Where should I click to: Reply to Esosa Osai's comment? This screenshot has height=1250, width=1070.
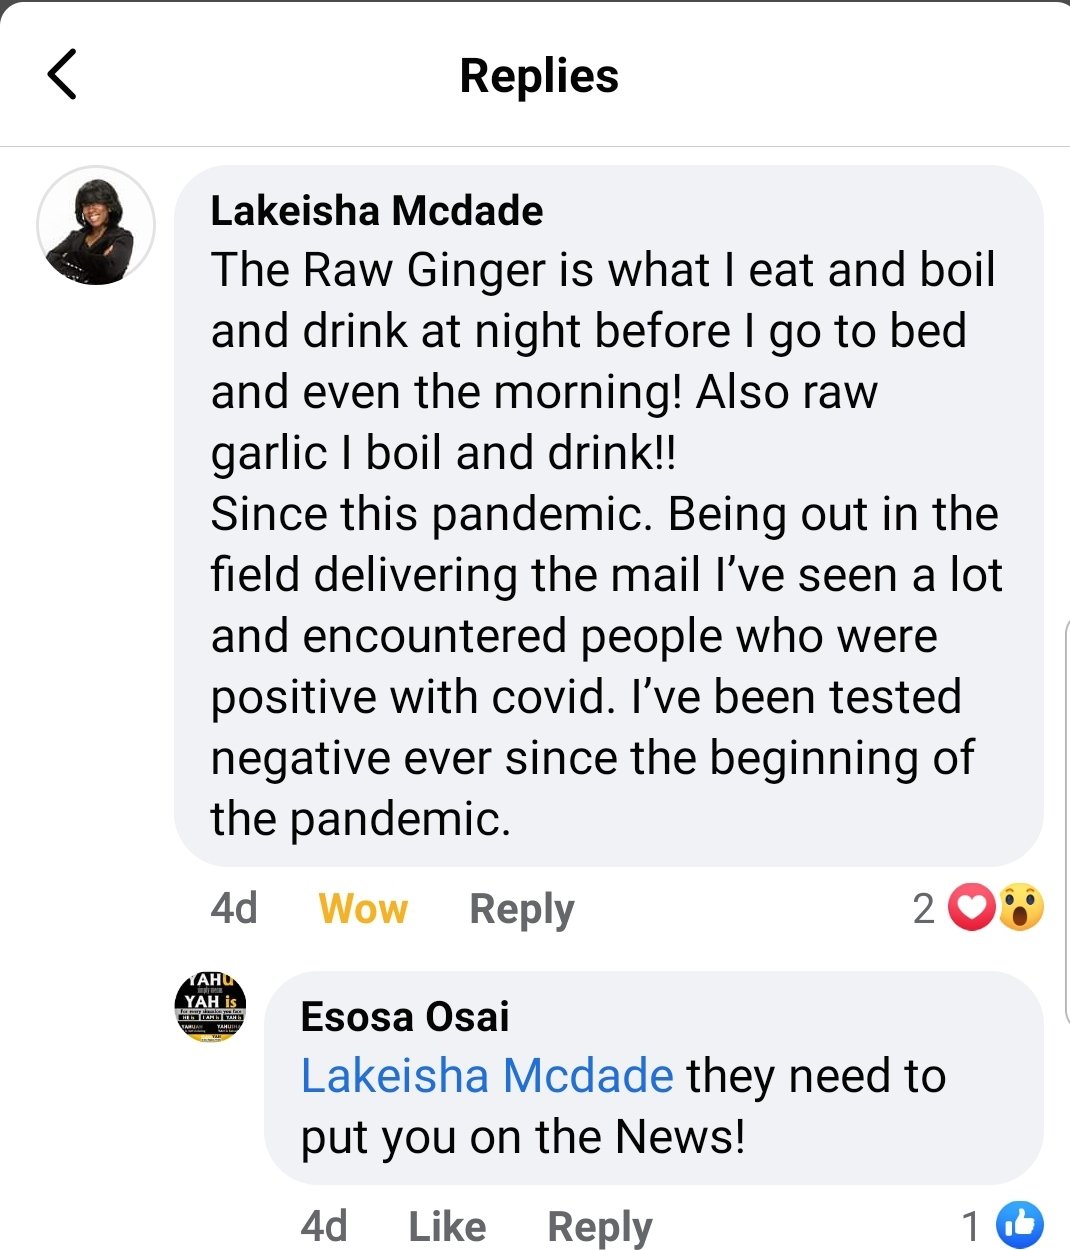tap(600, 1226)
